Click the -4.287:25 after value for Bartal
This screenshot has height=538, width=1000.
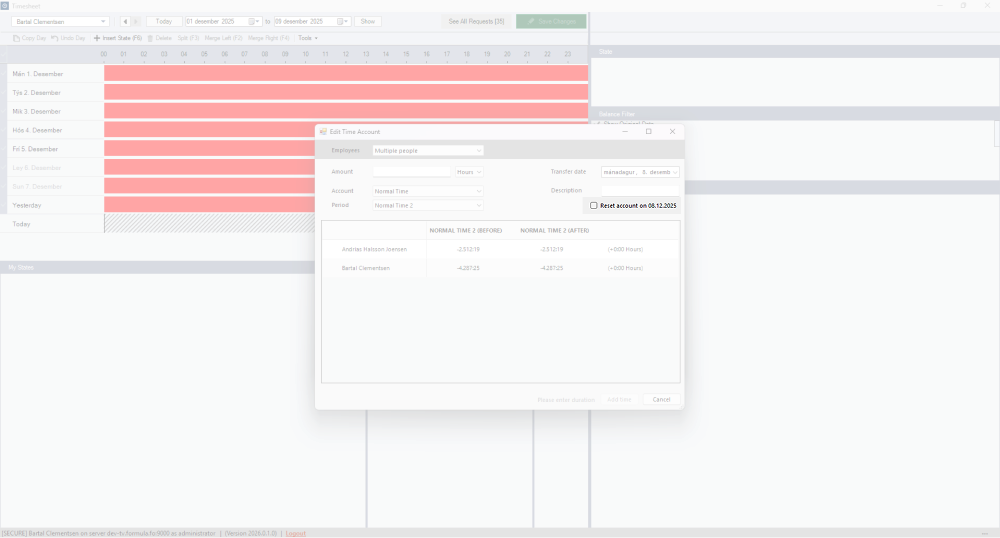[552, 268]
